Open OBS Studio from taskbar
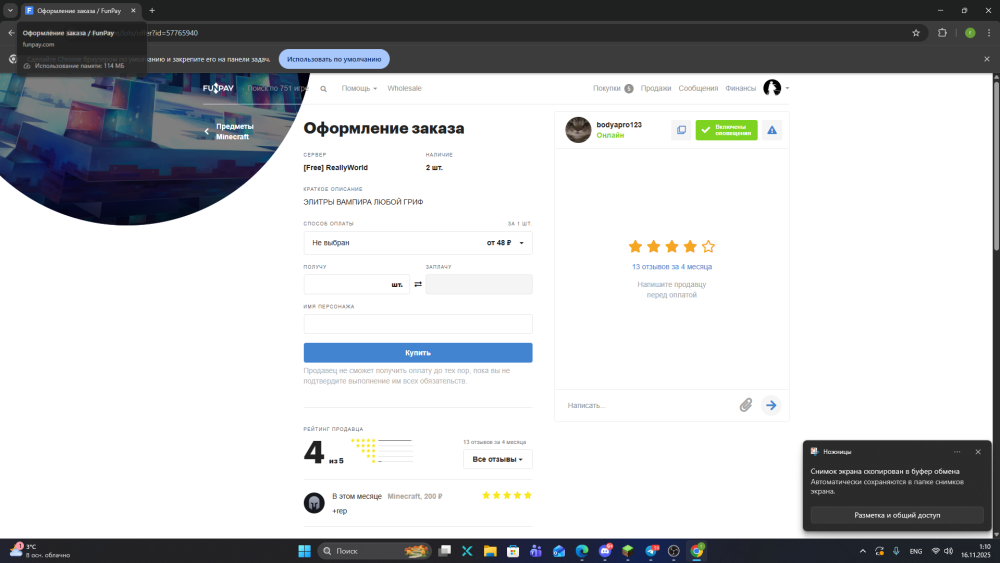The width and height of the screenshot is (1000, 563). click(674, 551)
